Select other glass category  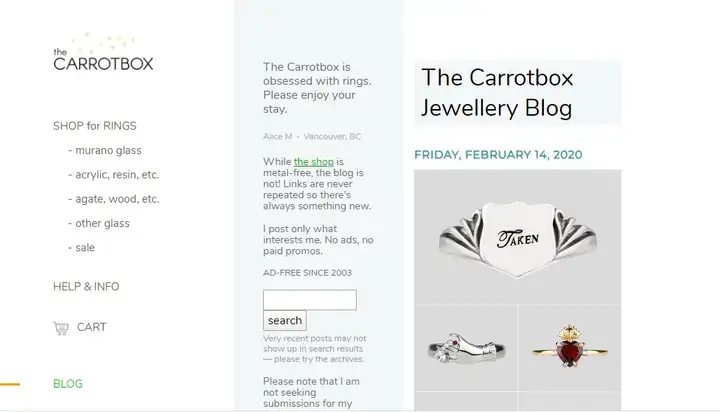click(x=99, y=223)
